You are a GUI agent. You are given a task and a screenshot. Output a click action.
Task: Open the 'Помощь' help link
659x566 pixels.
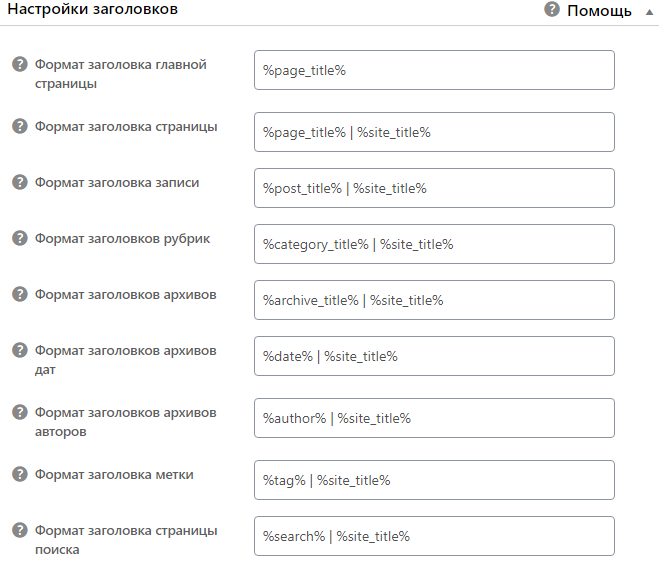click(x=599, y=11)
